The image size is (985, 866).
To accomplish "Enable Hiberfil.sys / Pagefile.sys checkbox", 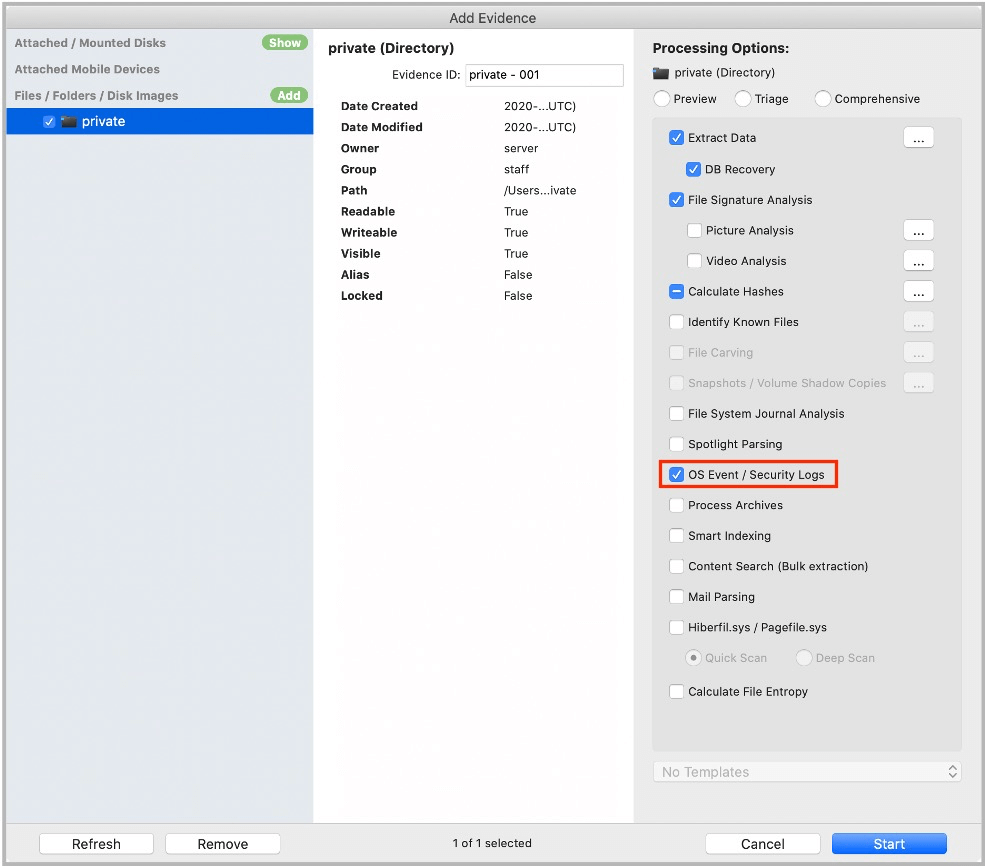I will pyautogui.click(x=676, y=627).
